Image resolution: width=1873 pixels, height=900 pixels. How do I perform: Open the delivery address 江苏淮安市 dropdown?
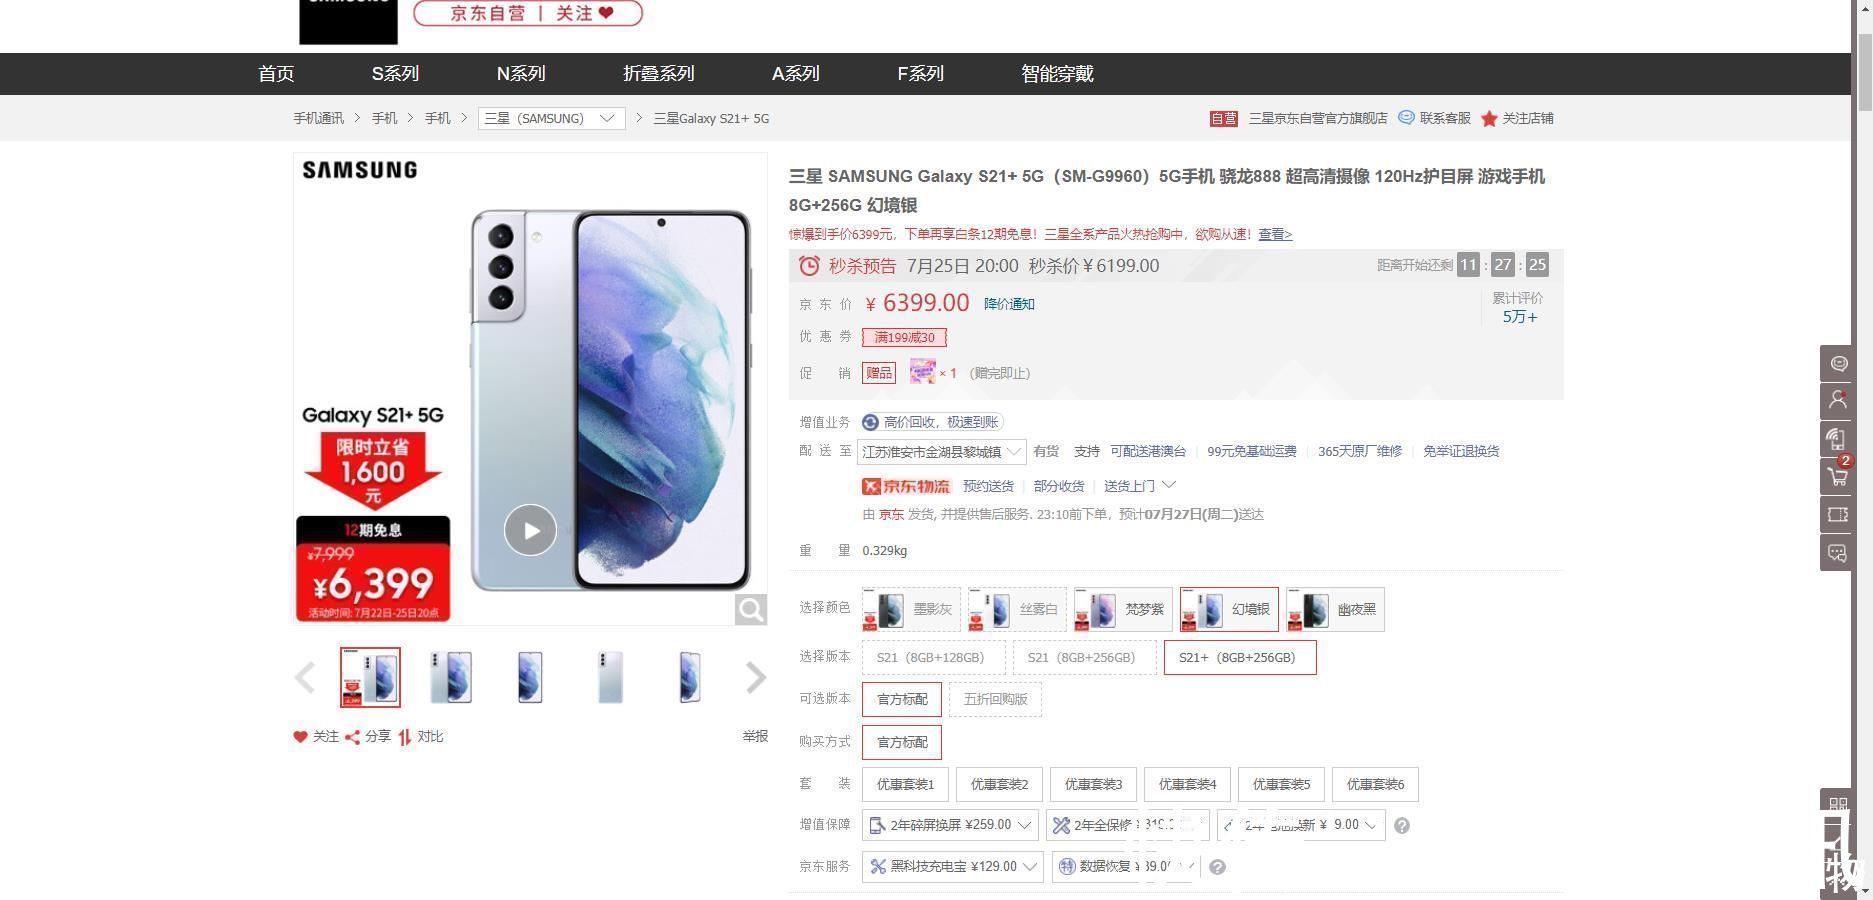(941, 451)
